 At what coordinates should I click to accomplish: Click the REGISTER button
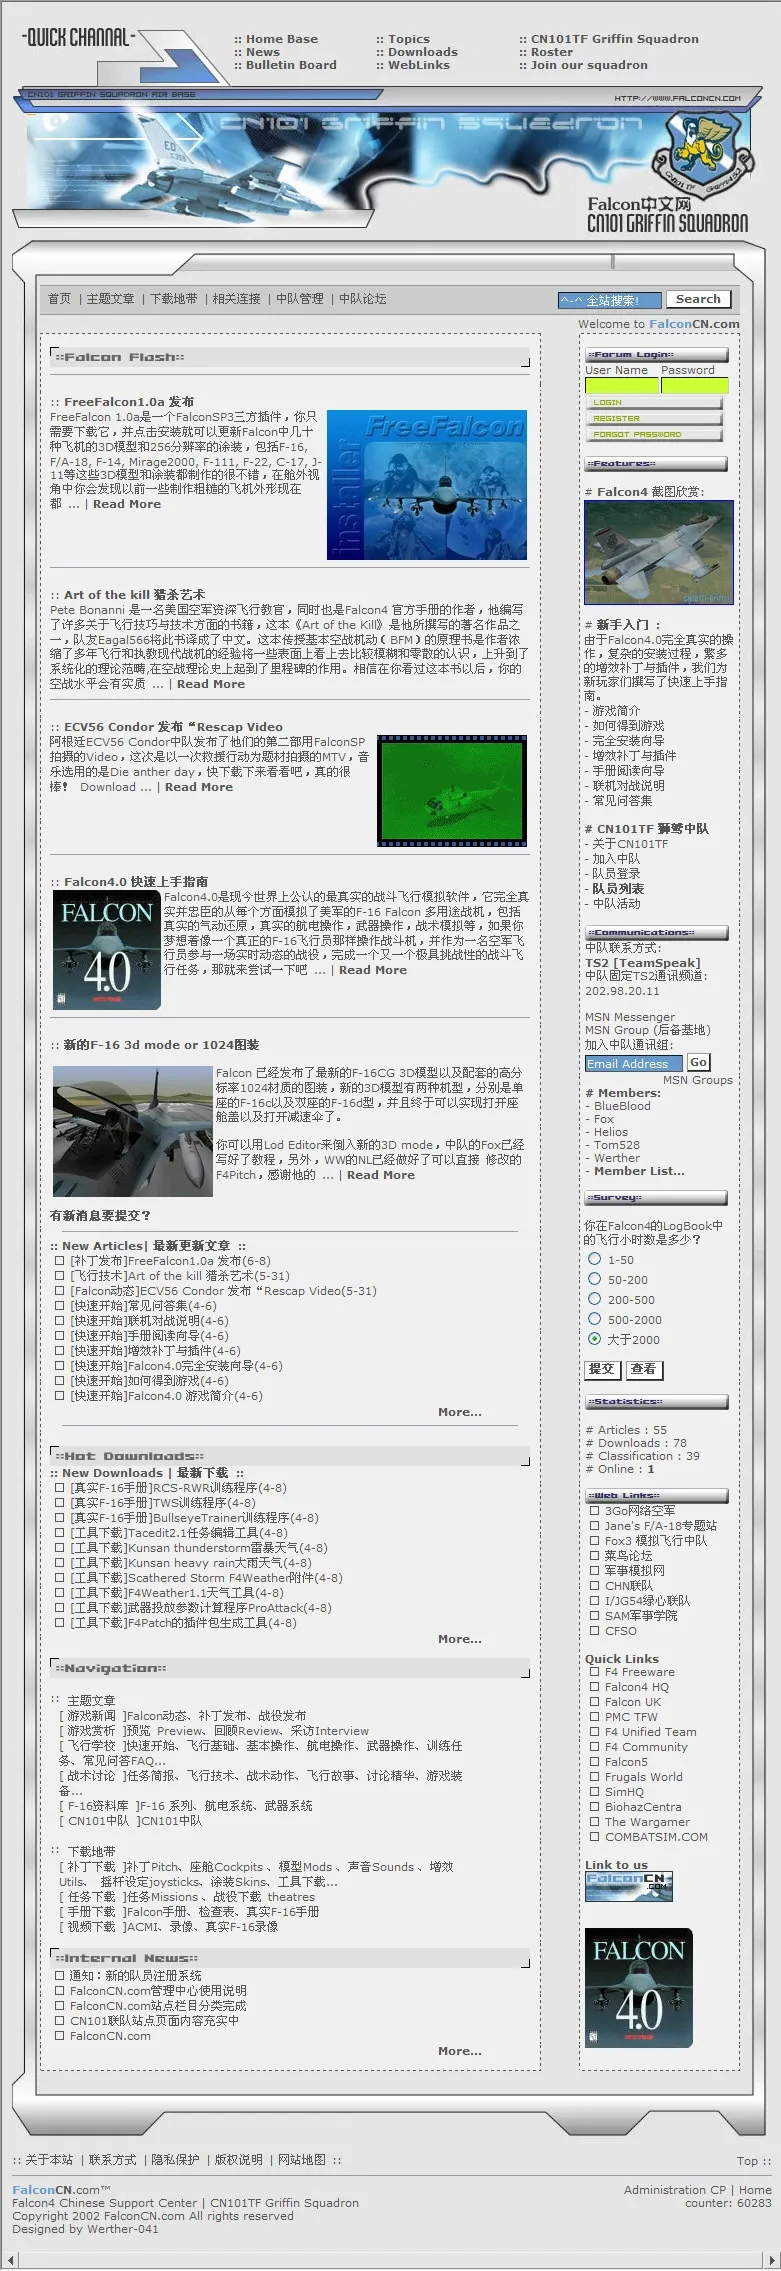(x=654, y=419)
